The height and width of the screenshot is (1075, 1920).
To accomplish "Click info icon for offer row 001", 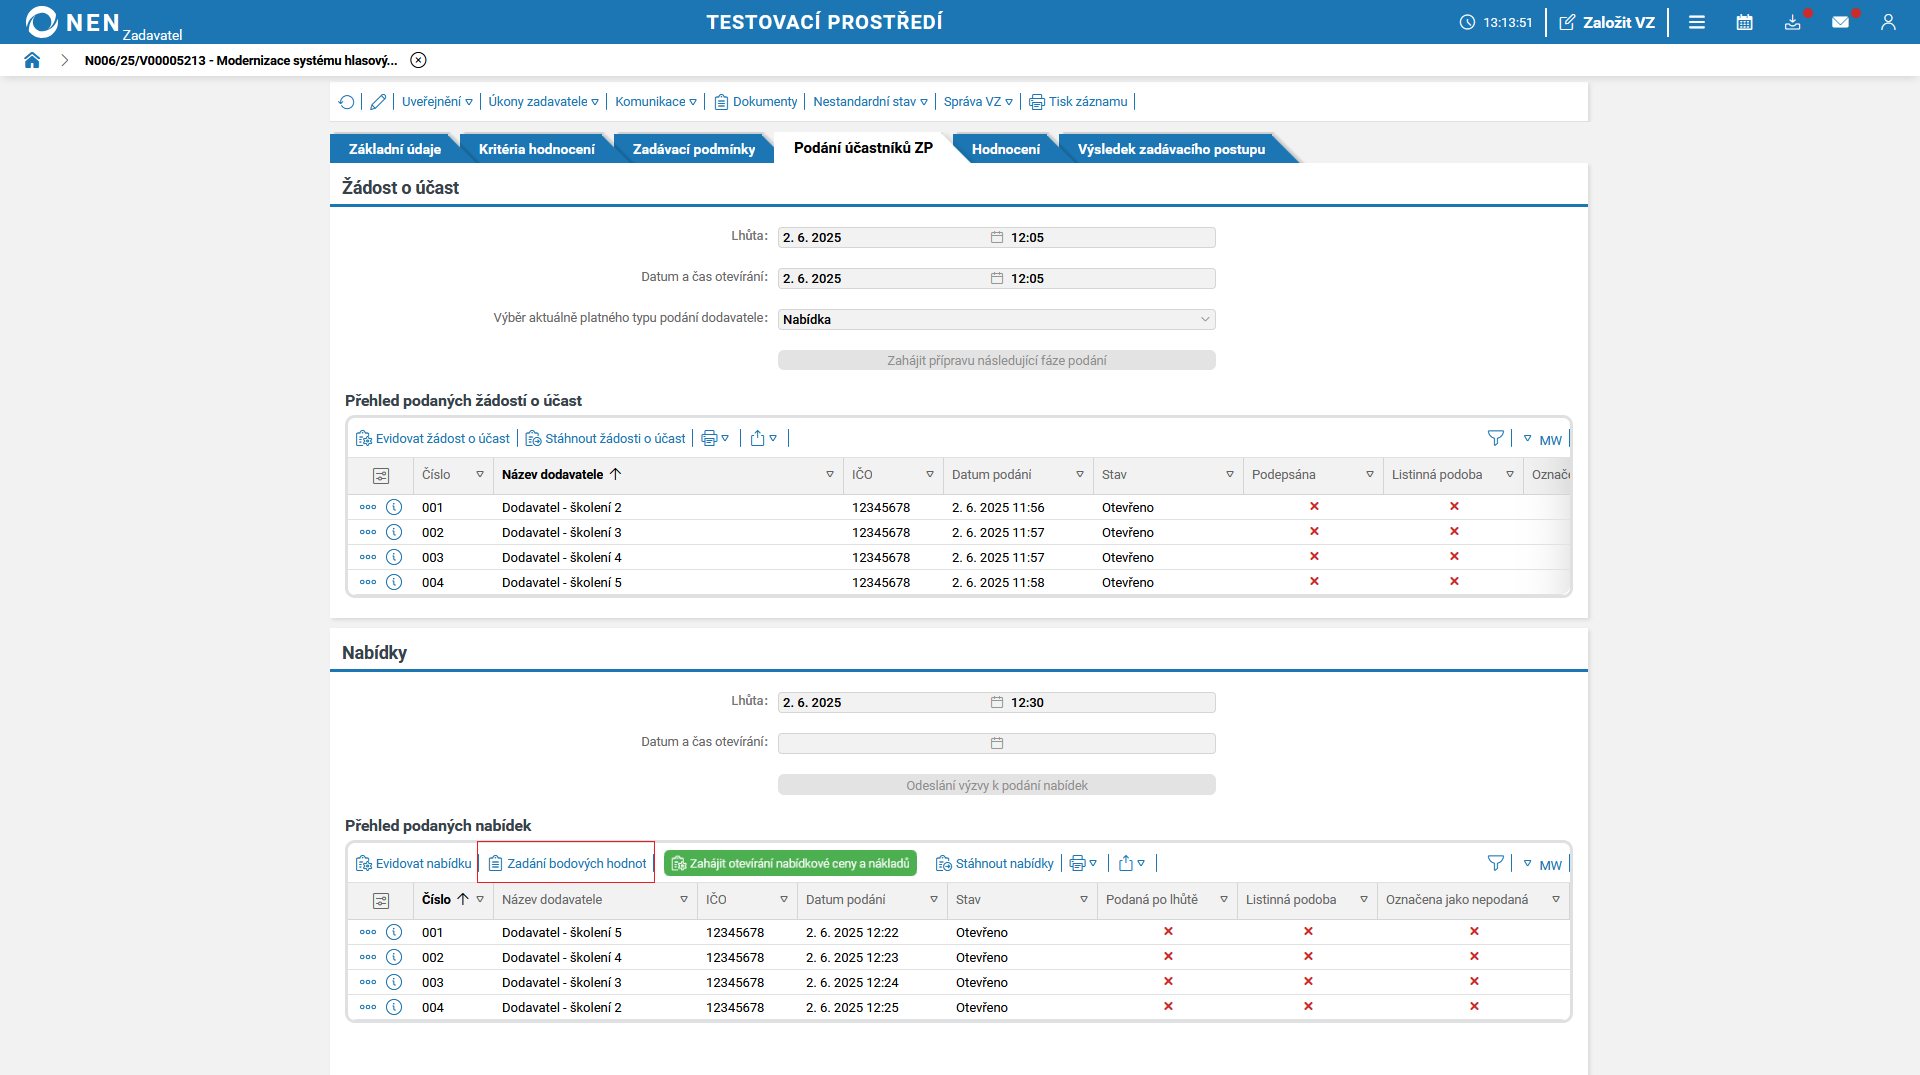I will [x=394, y=932].
